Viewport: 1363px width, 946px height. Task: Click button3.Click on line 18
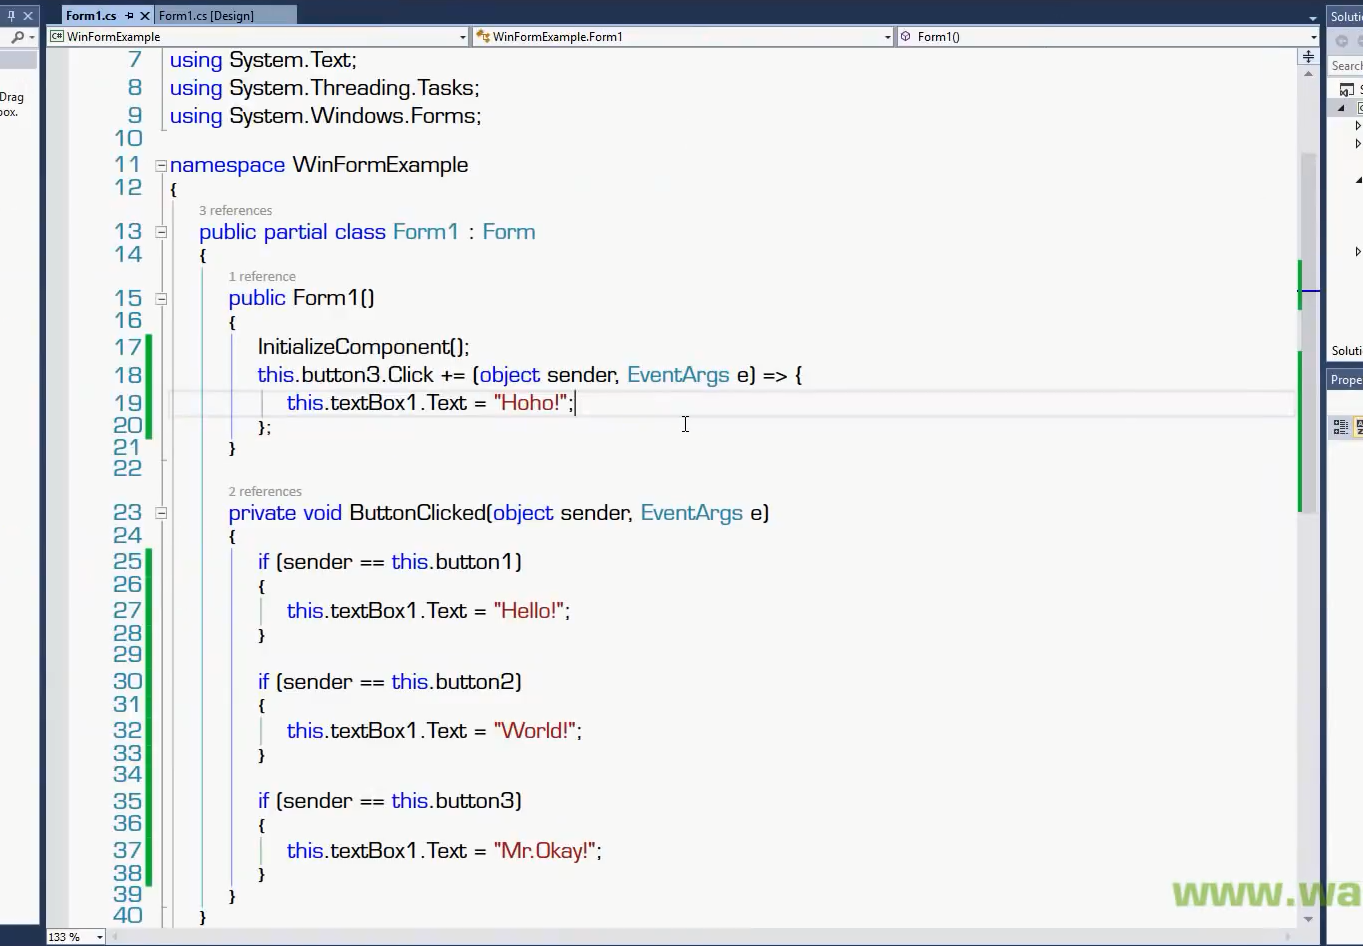click(x=367, y=375)
